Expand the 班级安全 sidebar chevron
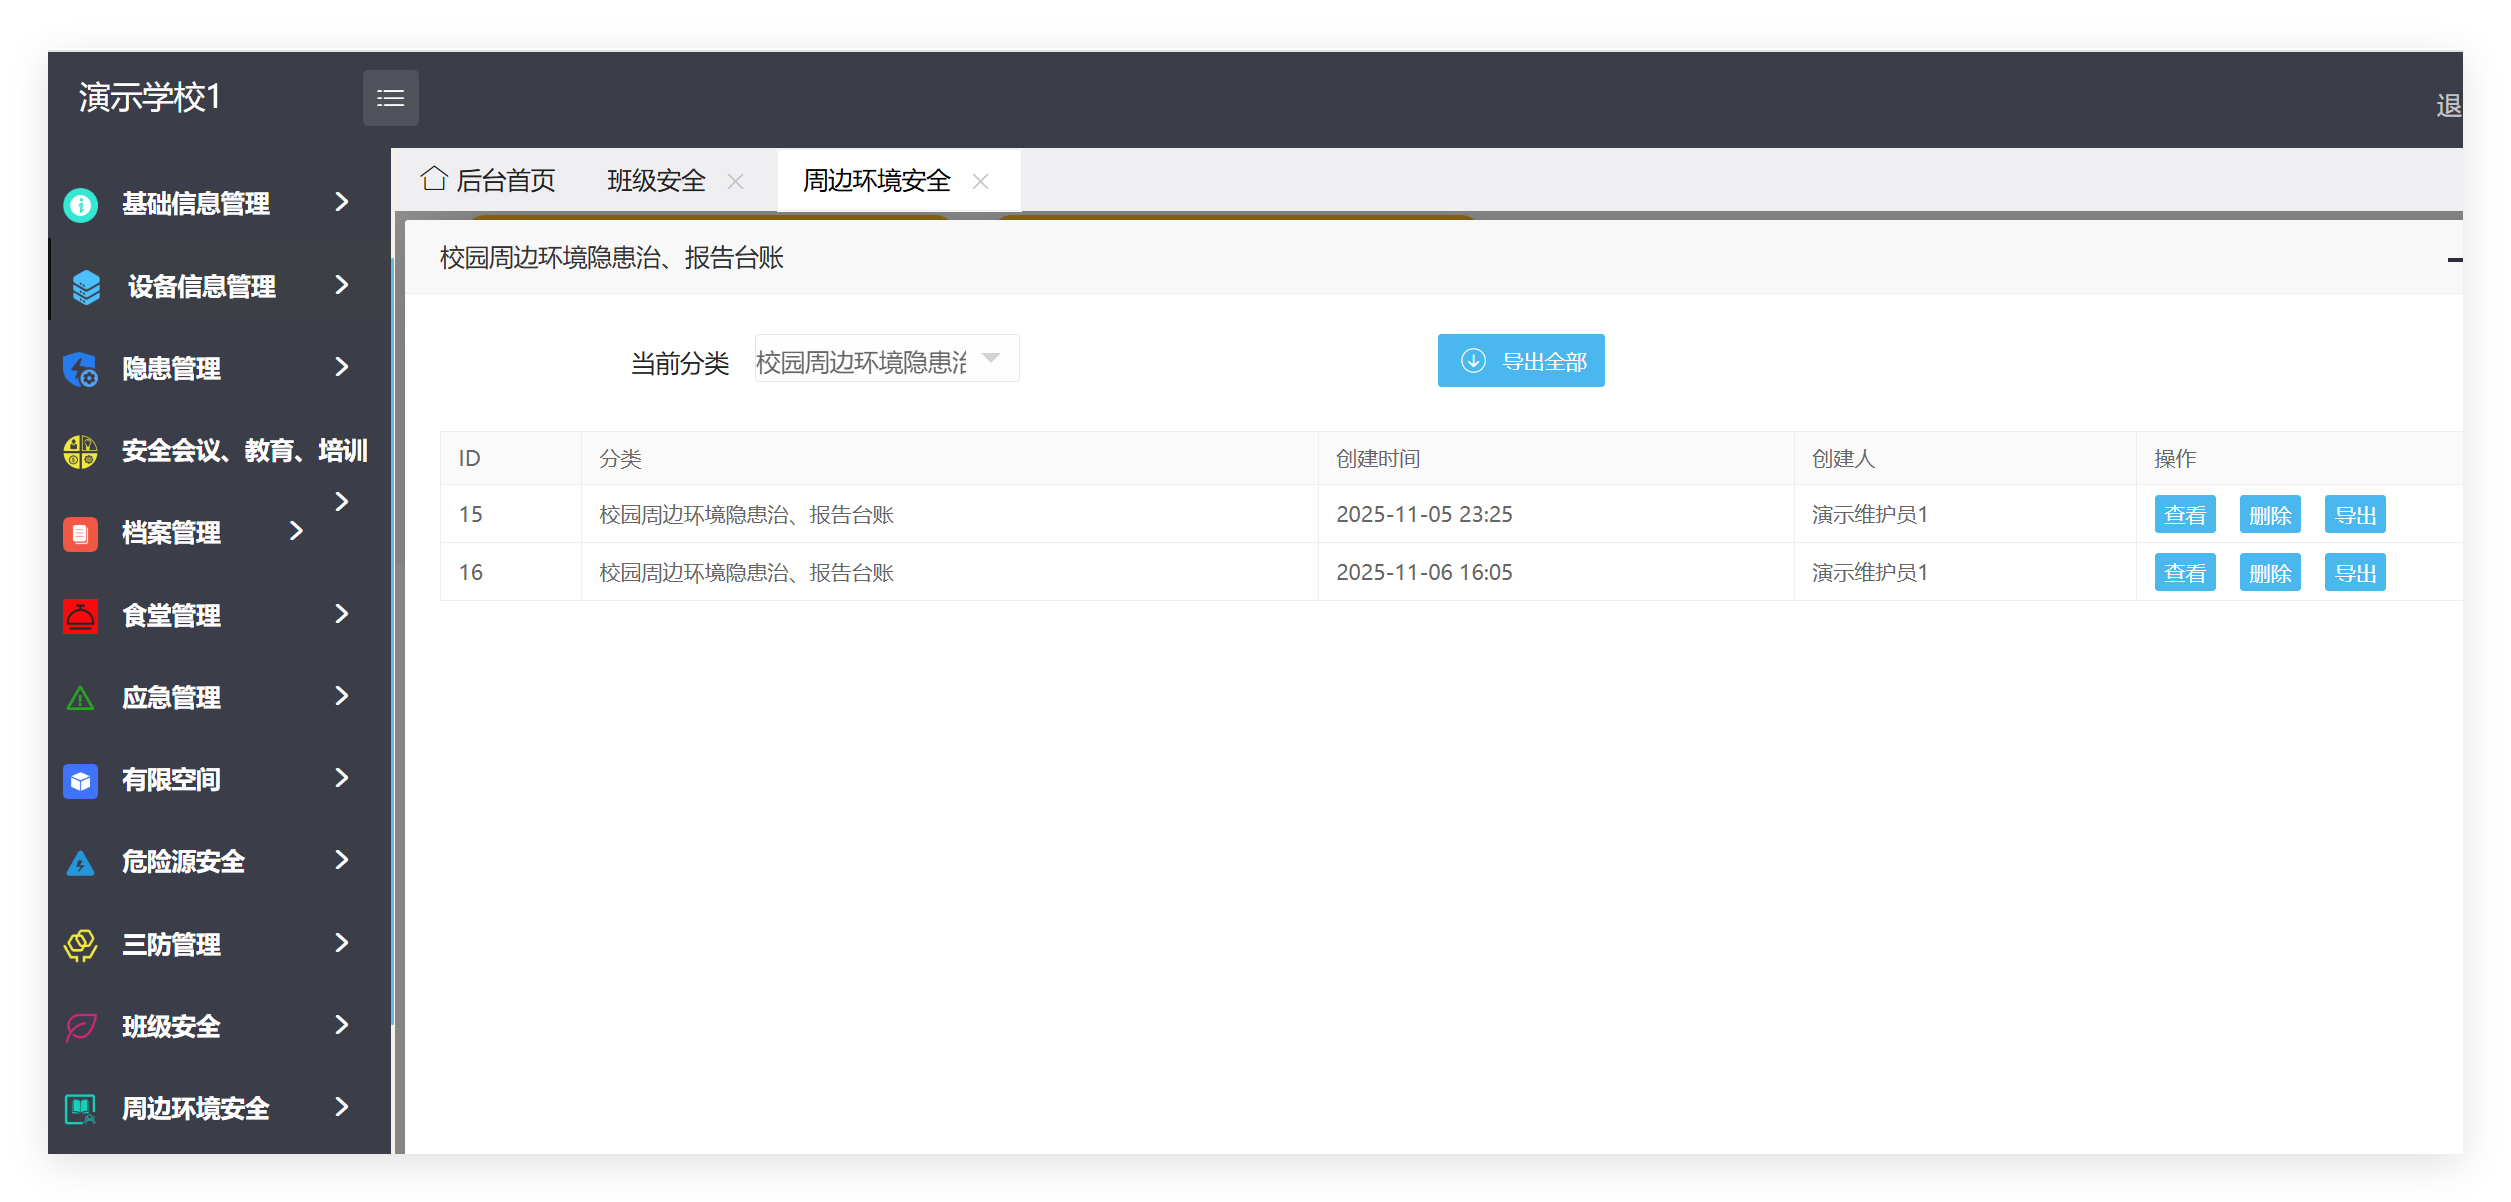 tap(341, 1026)
